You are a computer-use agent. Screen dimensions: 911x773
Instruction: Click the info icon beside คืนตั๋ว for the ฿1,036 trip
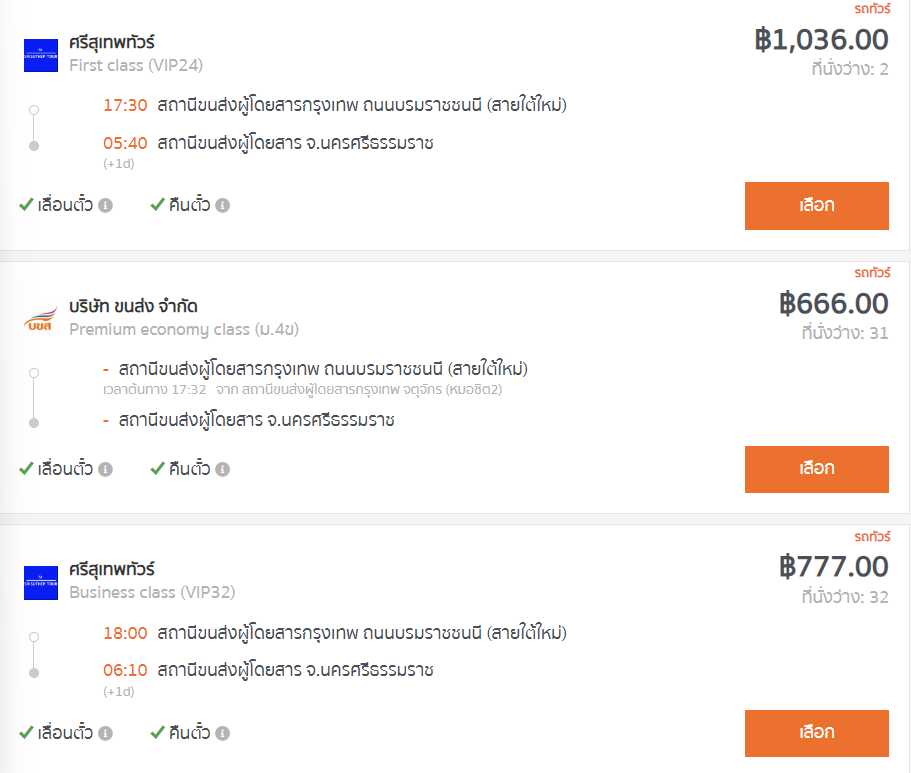click(x=223, y=205)
